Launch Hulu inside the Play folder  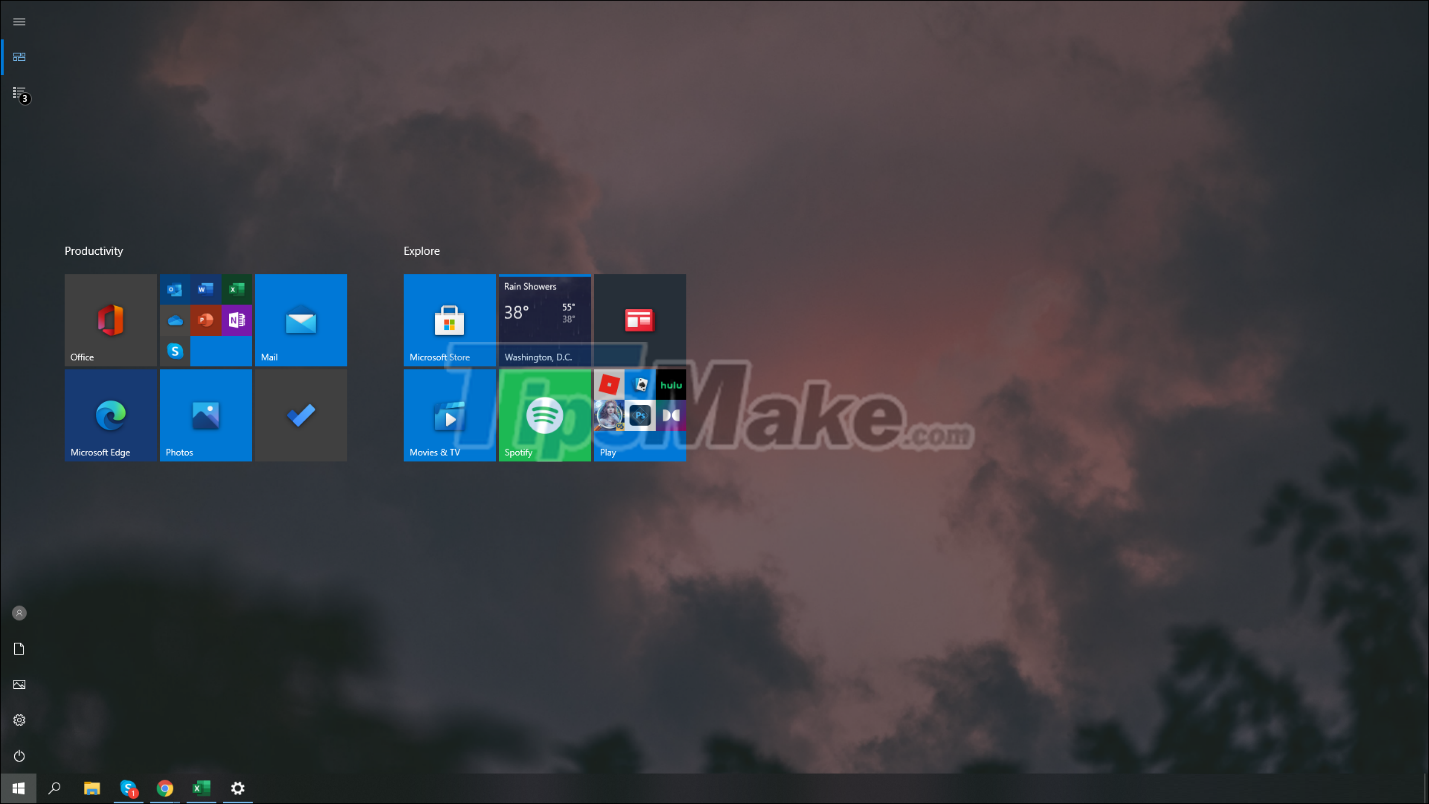click(x=671, y=385)
